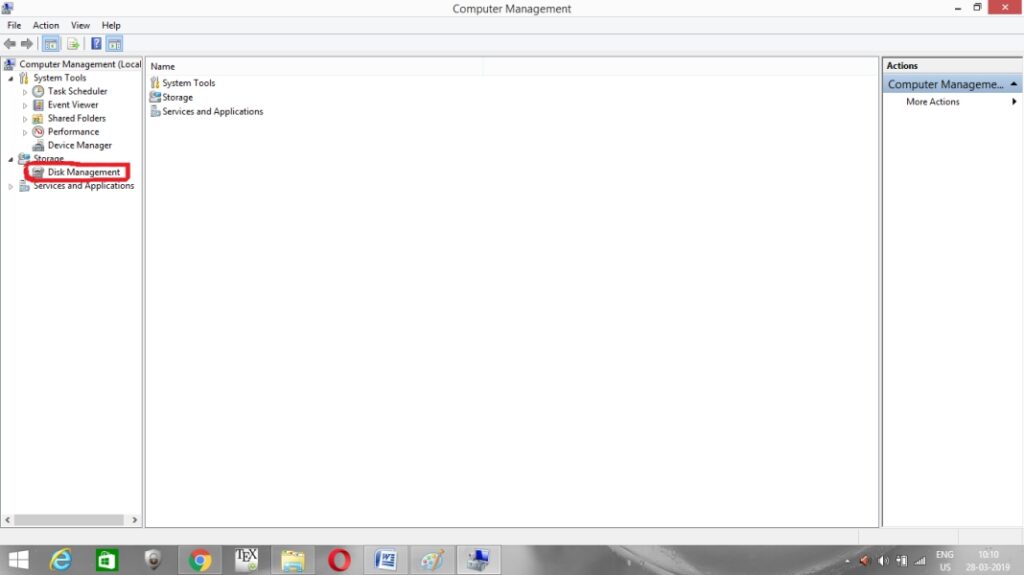1024x575 pixels.
Task: Toggle the Show/Hide Console Tree toolbar icon
Action: 51,44
